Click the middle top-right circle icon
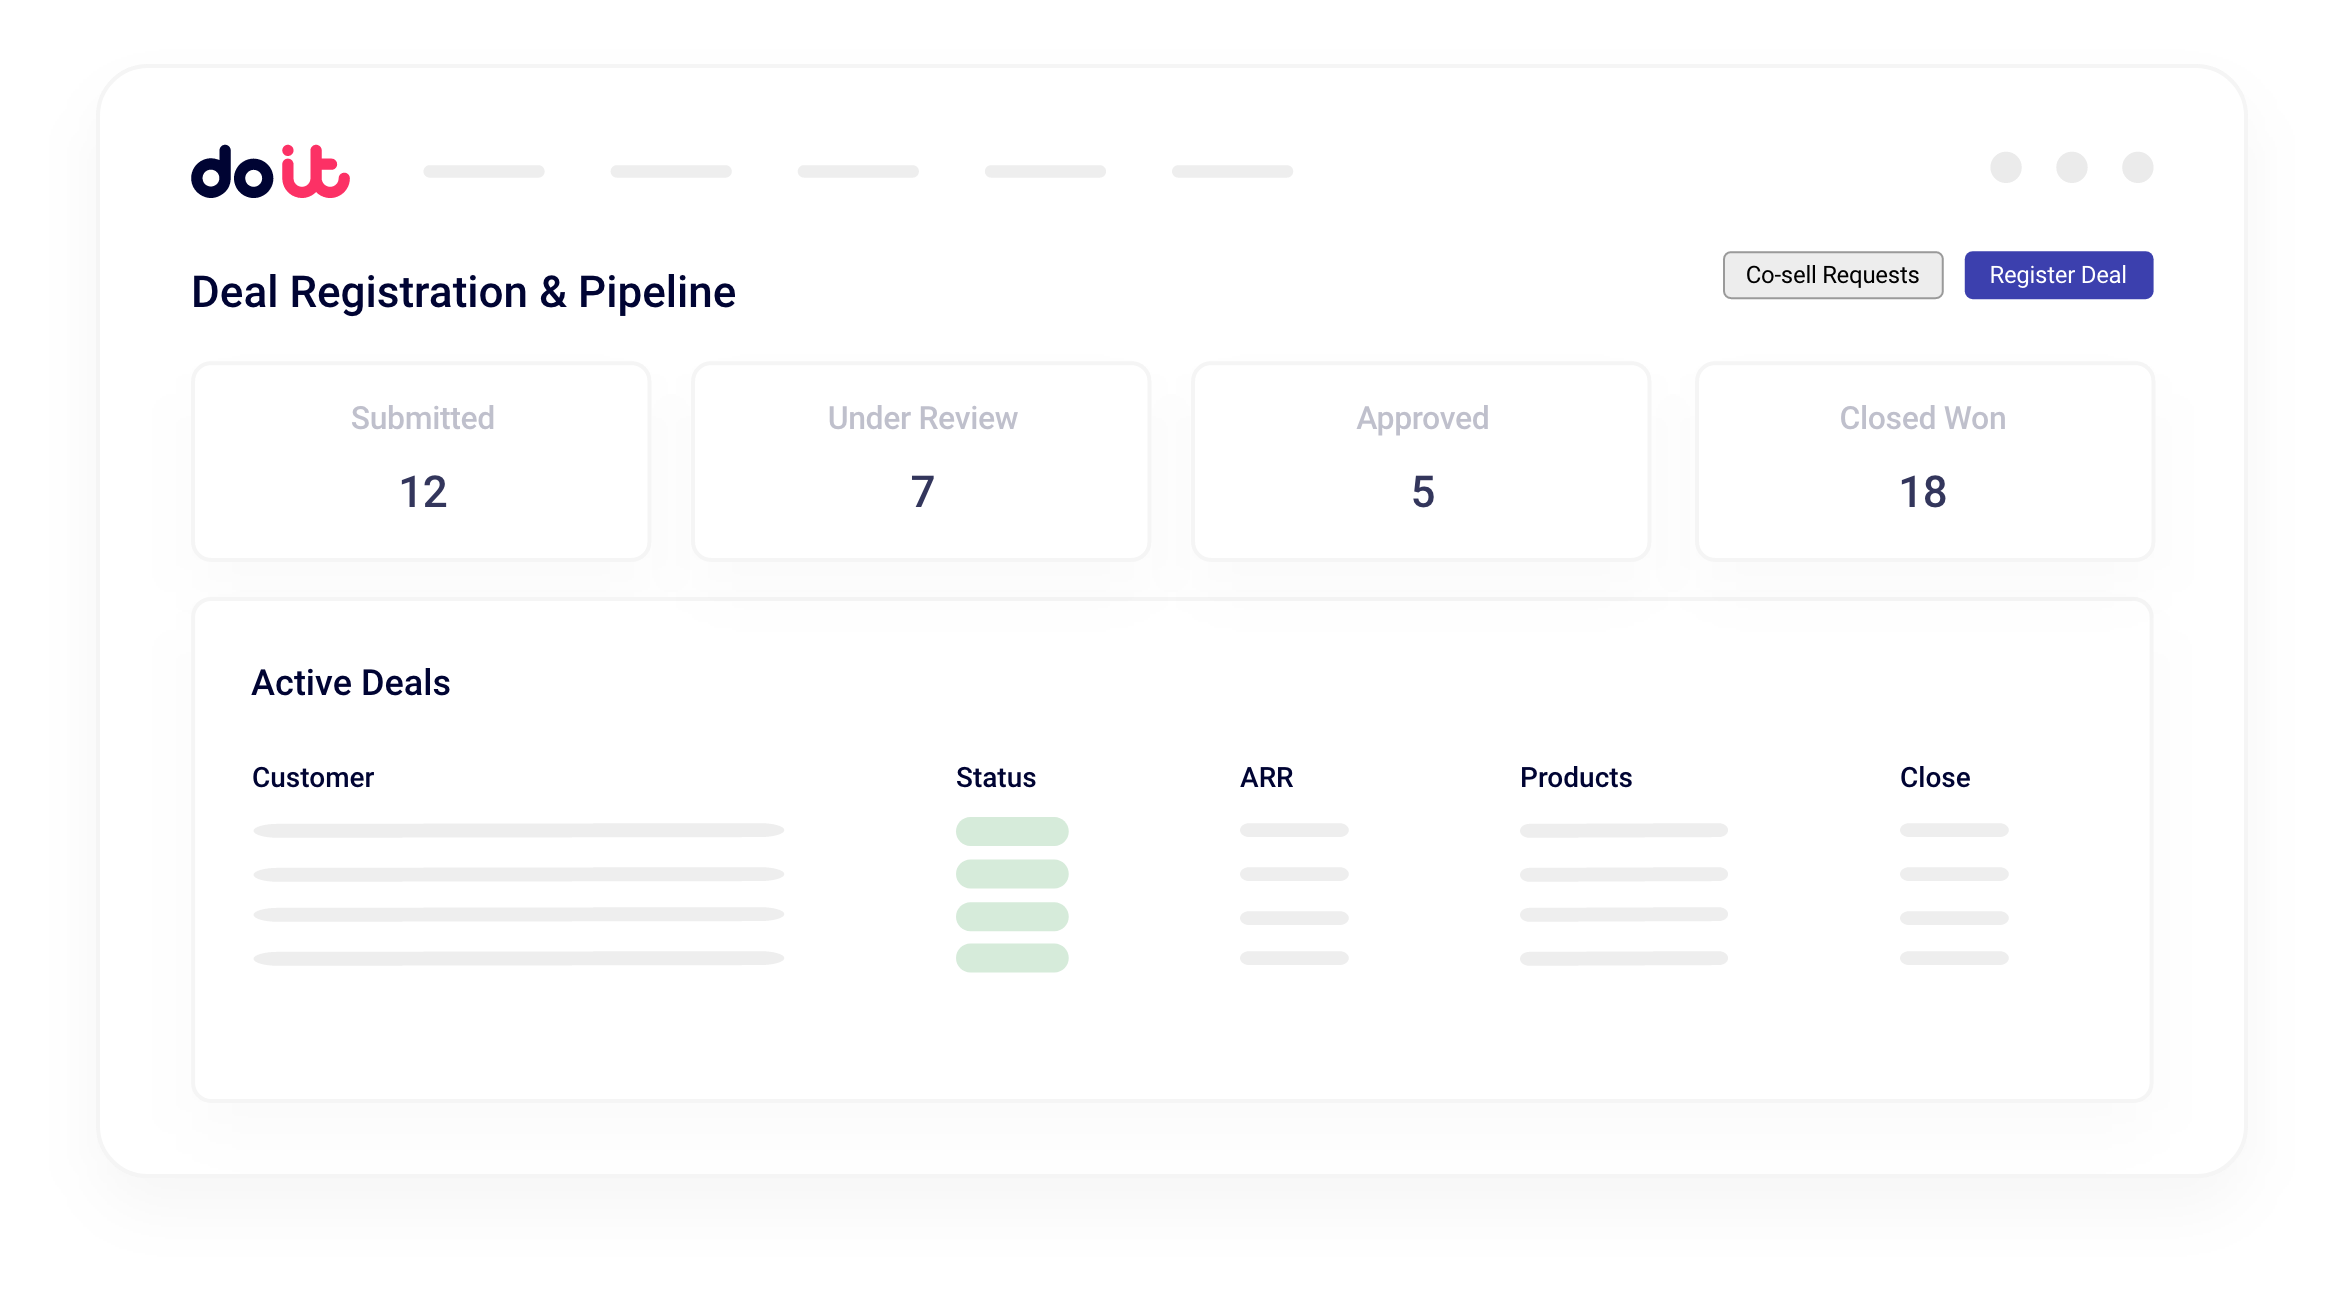 tap(2071, 167)
